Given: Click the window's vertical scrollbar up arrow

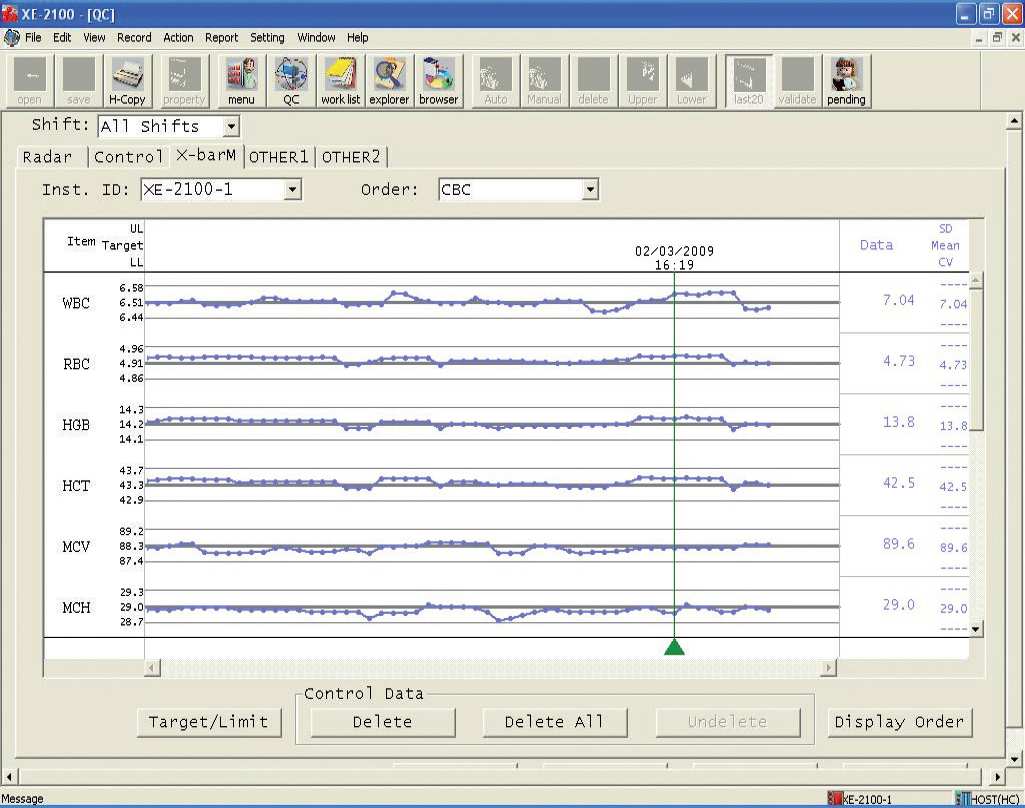Looking at the screenshot, I should 1014,120.
